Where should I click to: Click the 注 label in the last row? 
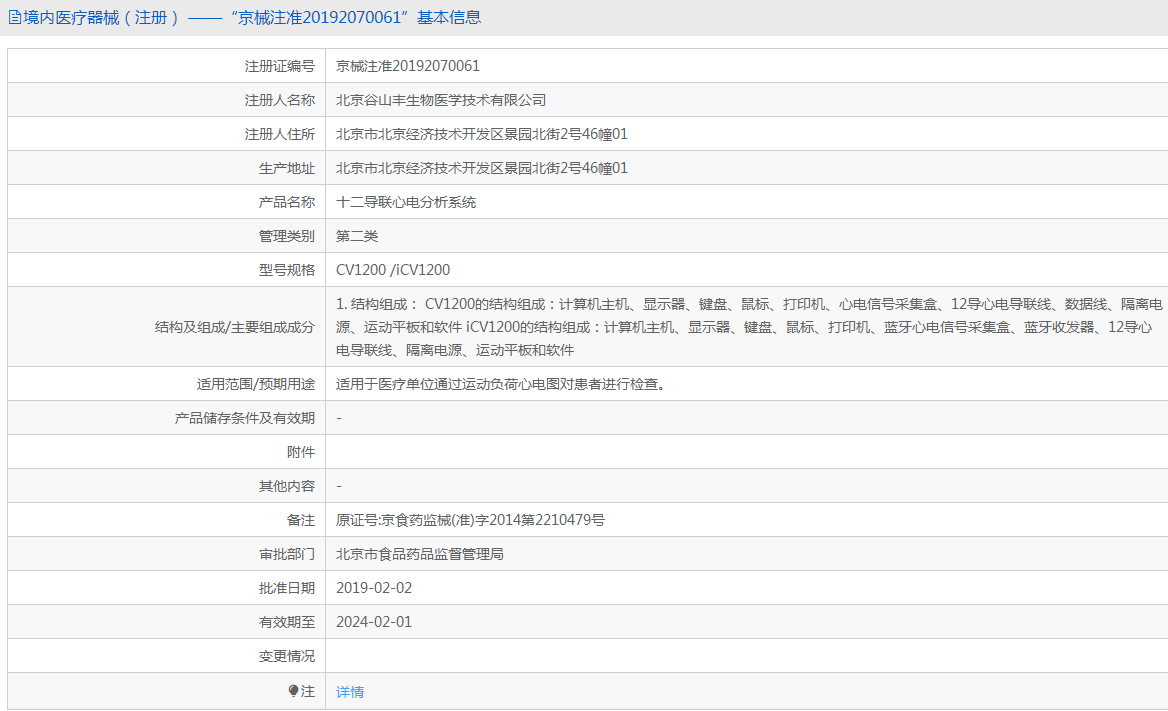tap(308, 692)
